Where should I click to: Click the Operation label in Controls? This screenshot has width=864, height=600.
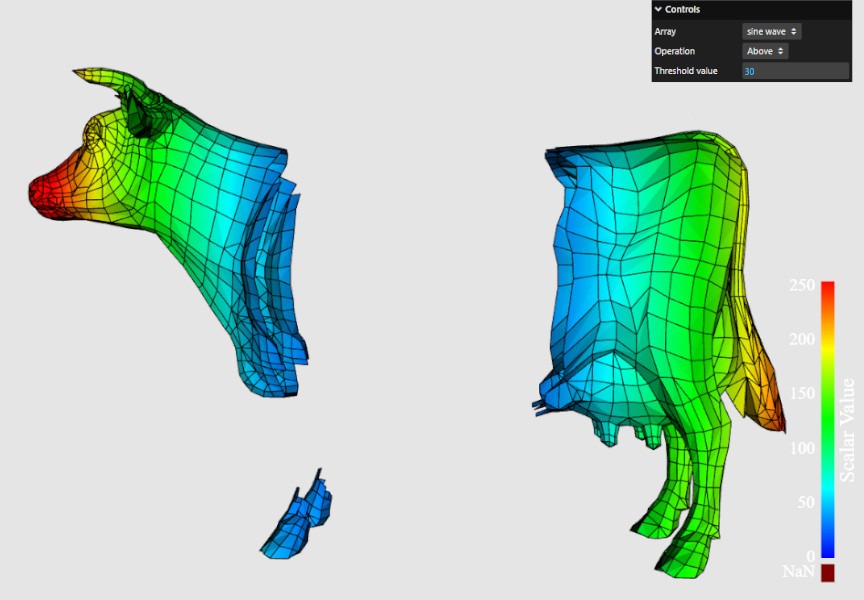tap(674, 51)
